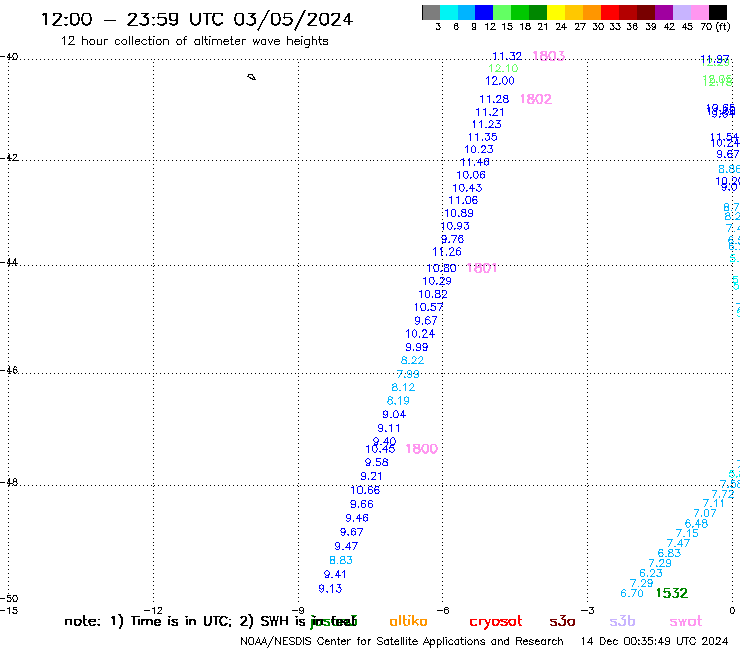Click the wave height value 10.23
This screenshot has width=740, height=650.
pyautogui.click(x=479, y=149)
